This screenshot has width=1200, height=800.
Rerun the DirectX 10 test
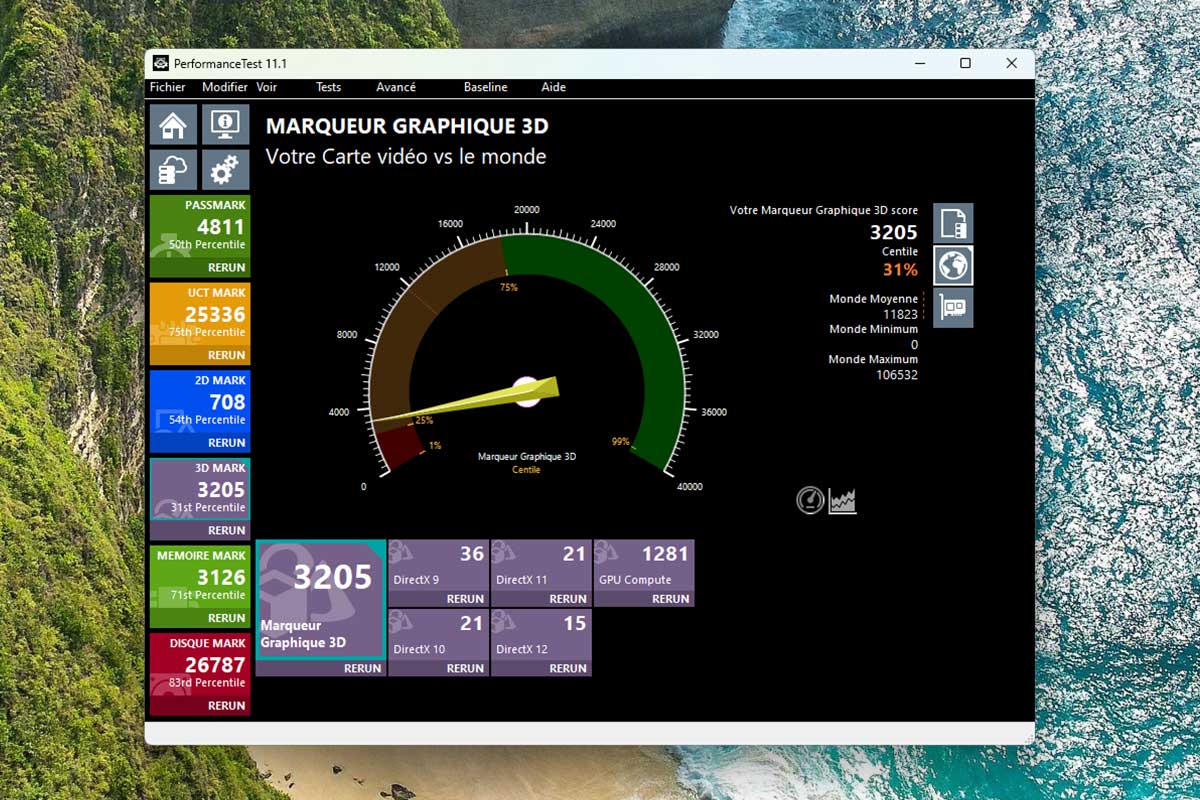pyautogui.click(x=465, y=668)
